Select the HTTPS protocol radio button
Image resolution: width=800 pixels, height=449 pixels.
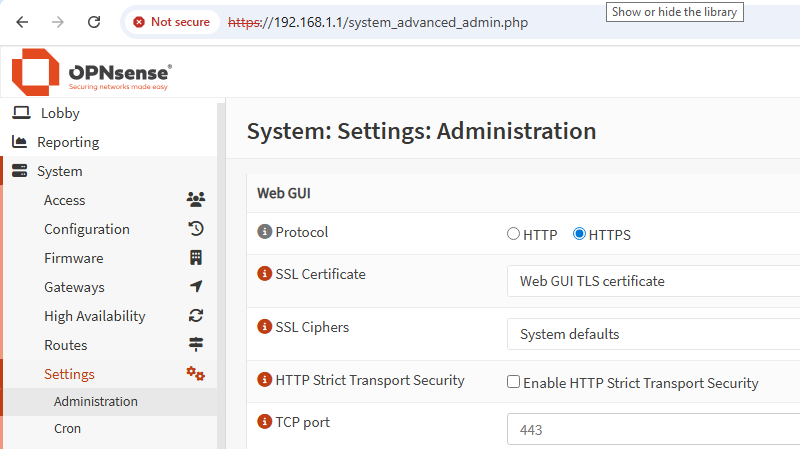pos(579,234)
